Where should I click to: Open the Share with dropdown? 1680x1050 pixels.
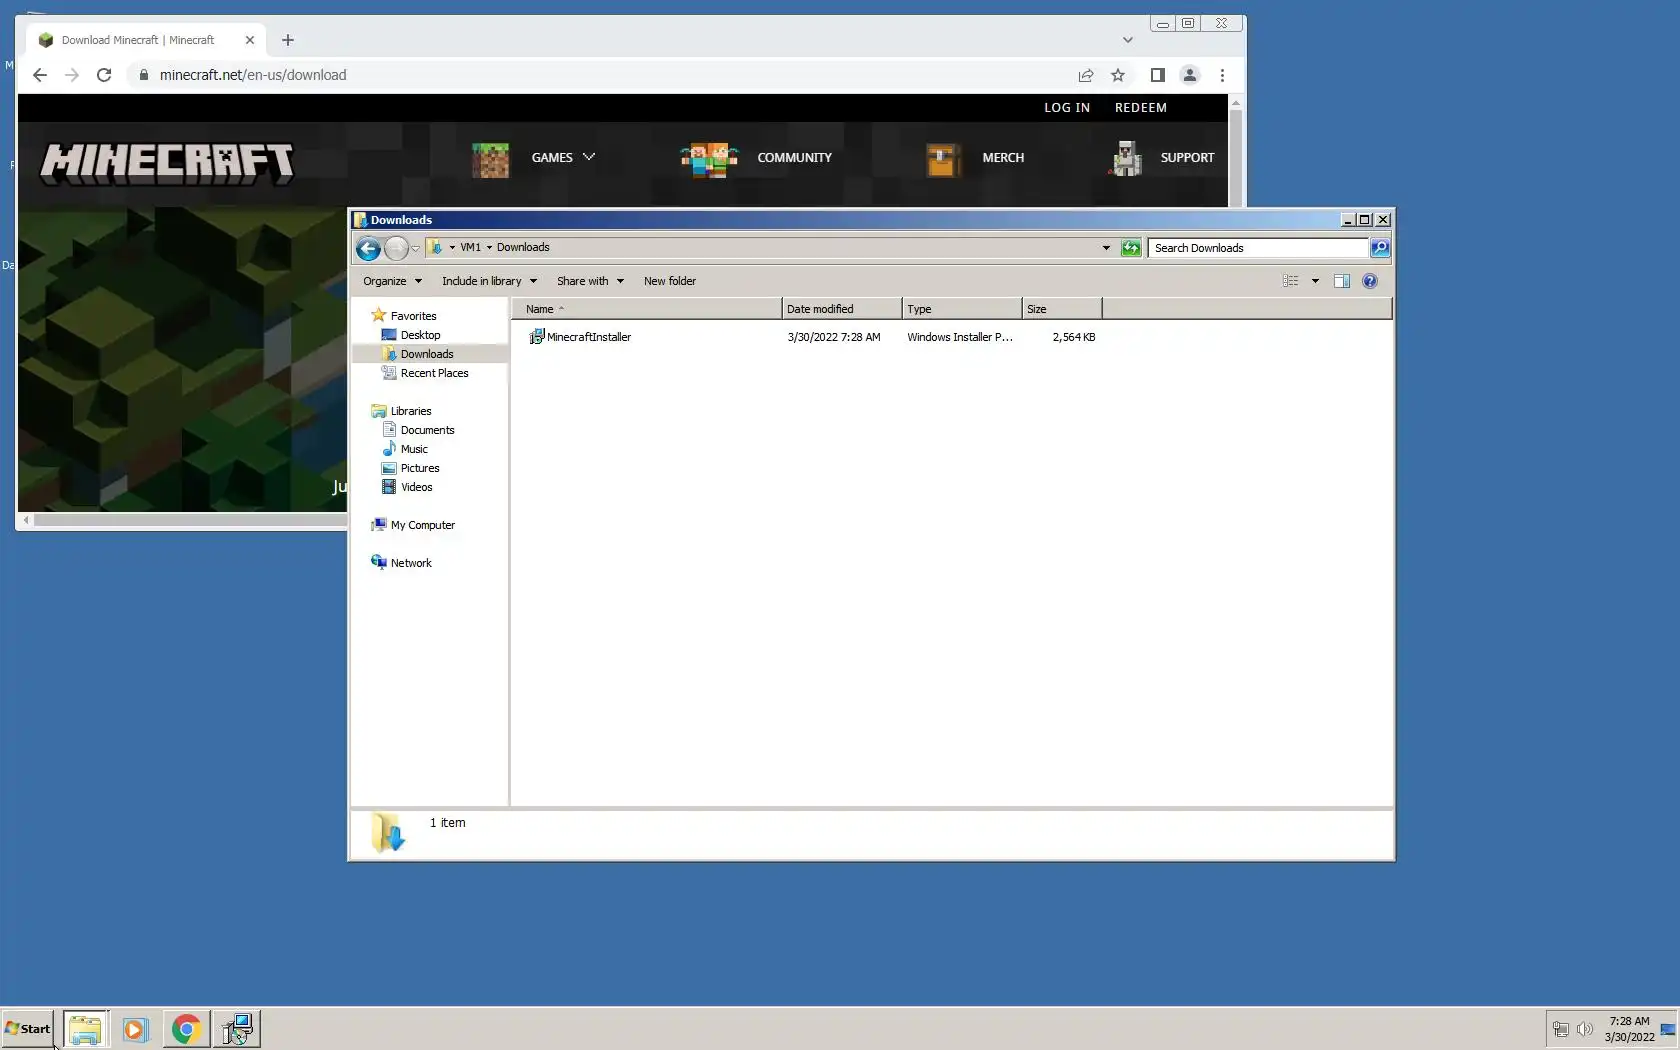[x=590, y=281]
